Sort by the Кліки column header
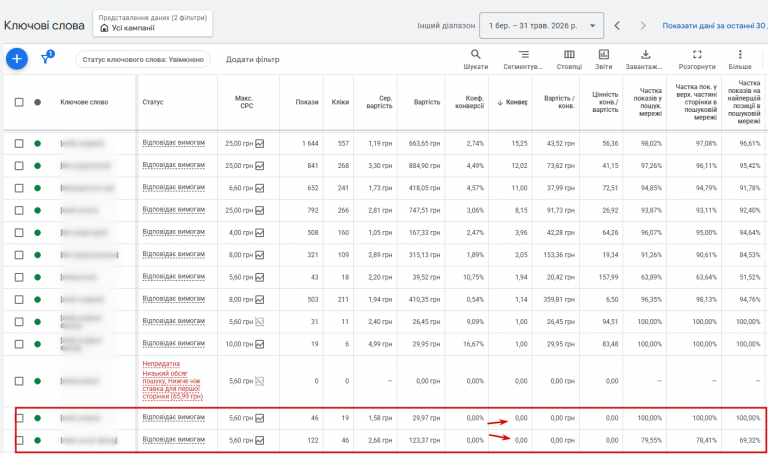Screen dimensions: 768x454 tap(340, 102)
